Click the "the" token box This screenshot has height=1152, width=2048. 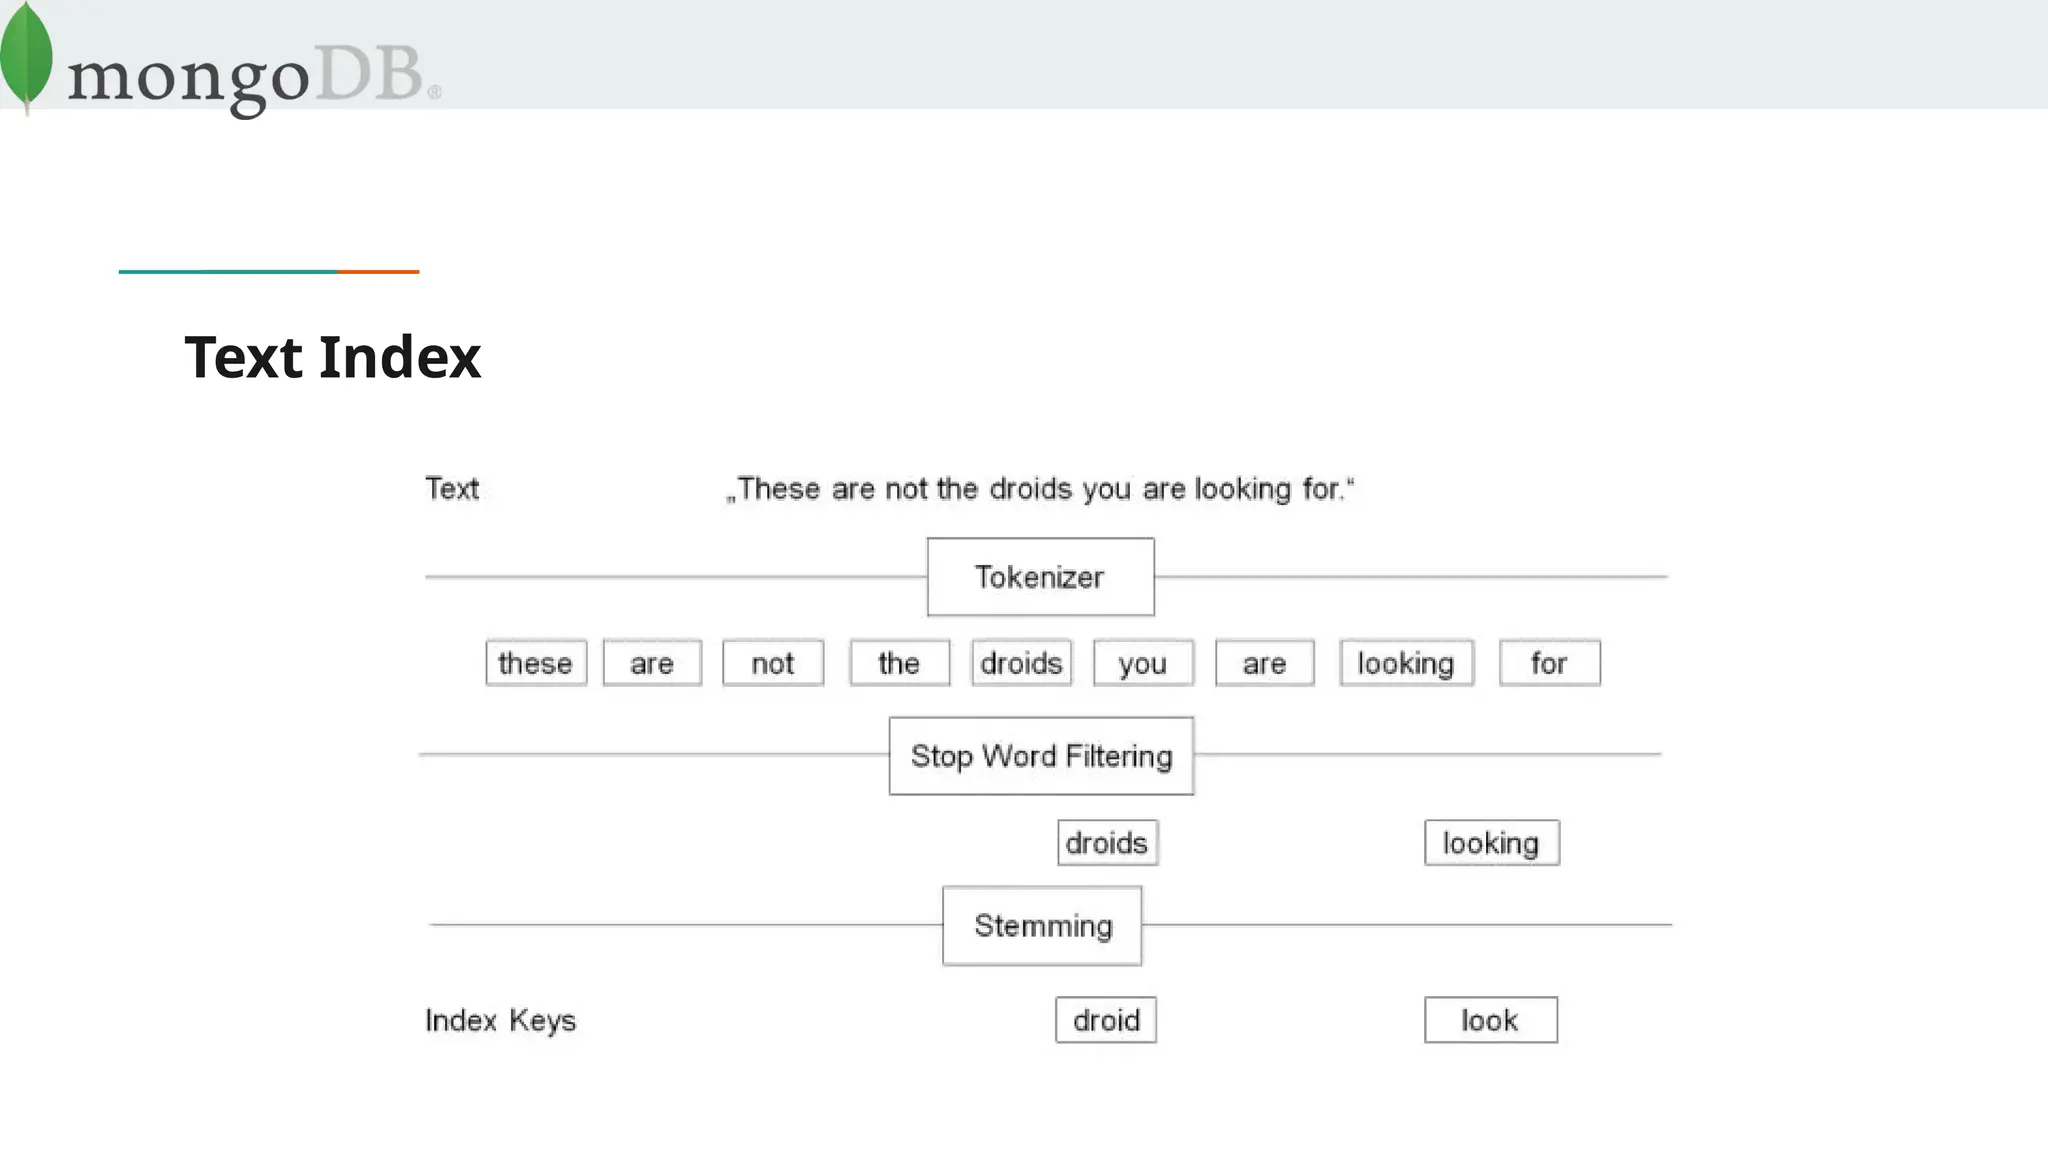900,663
